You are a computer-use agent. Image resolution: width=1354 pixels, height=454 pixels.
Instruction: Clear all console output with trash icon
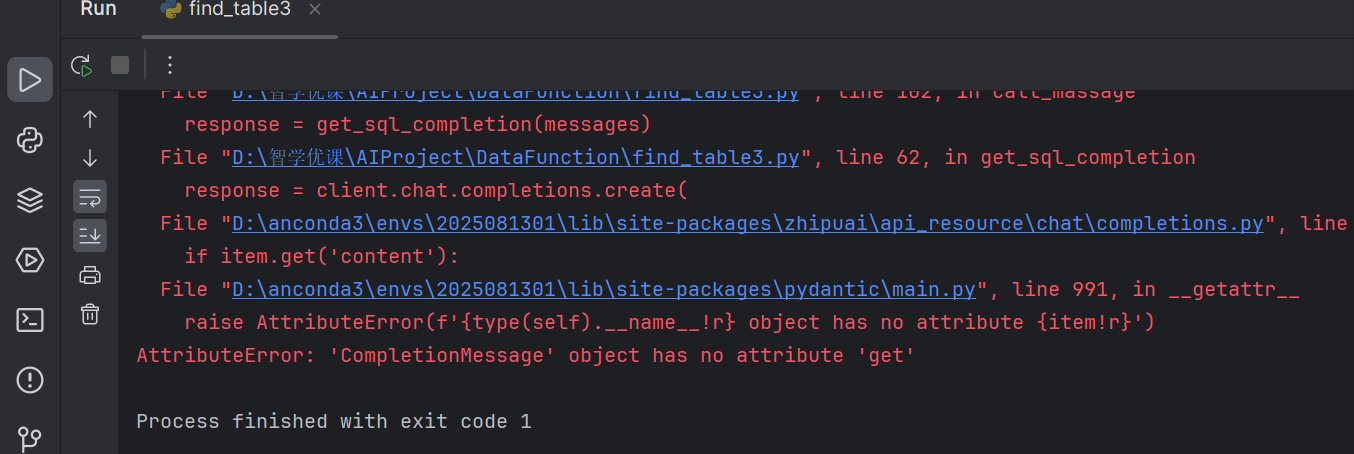[90, 314]
